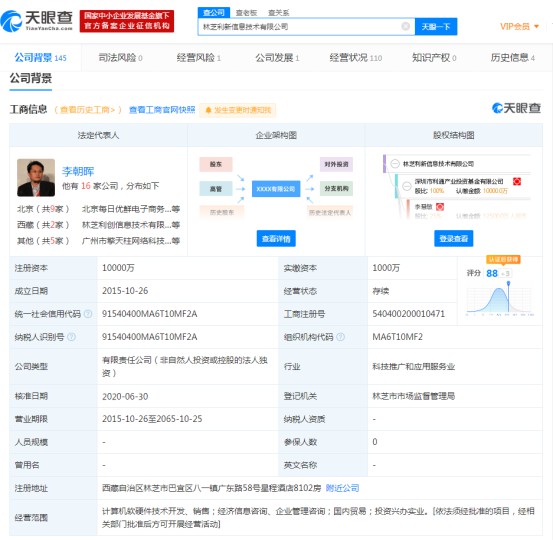This screenshot has width=553, height=540.
Task: Click the organization code MA6T10MF2
Action: tap(397, 337)
